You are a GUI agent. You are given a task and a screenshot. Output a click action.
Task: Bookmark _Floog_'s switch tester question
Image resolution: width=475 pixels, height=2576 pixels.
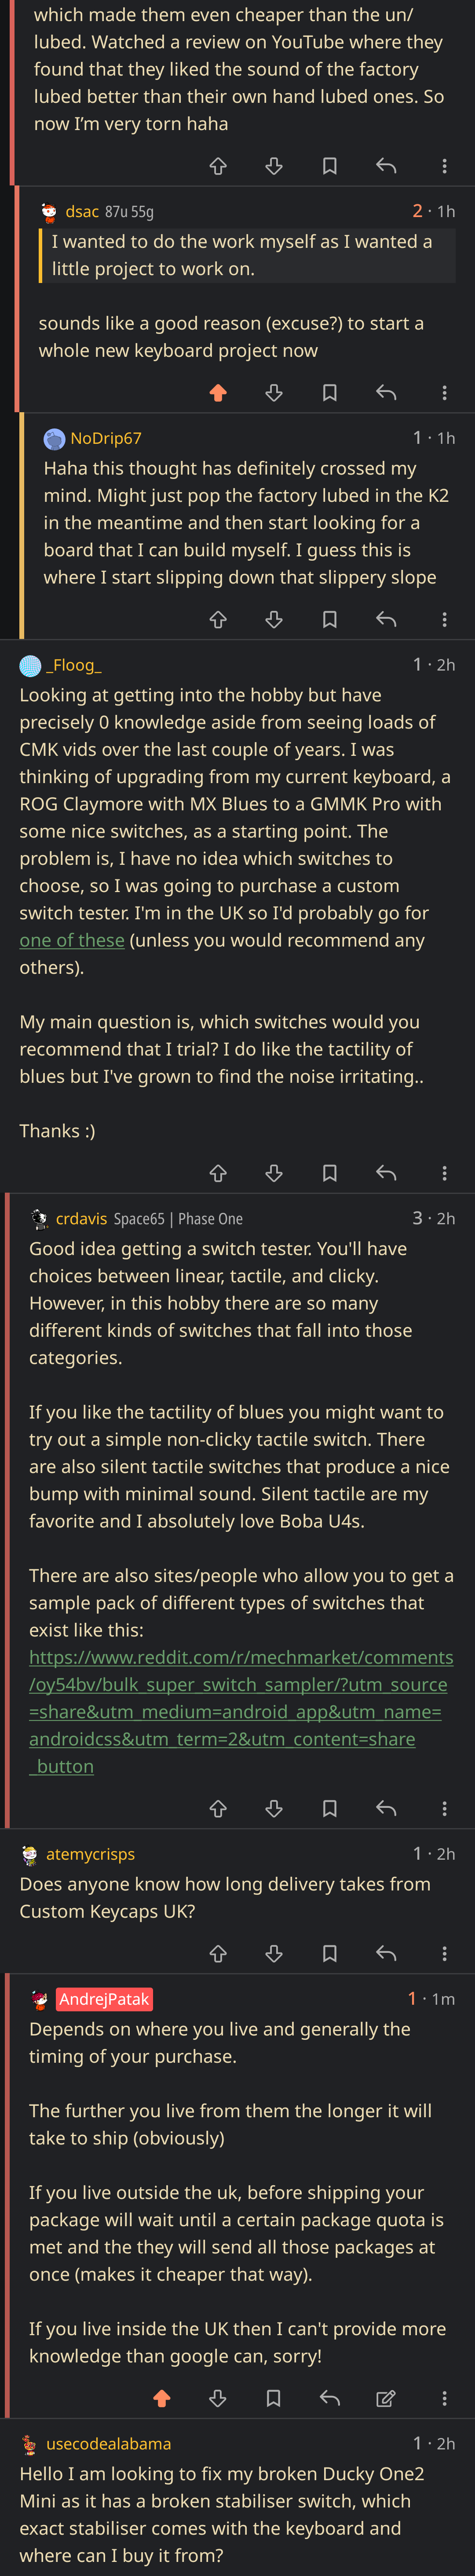330,1173
